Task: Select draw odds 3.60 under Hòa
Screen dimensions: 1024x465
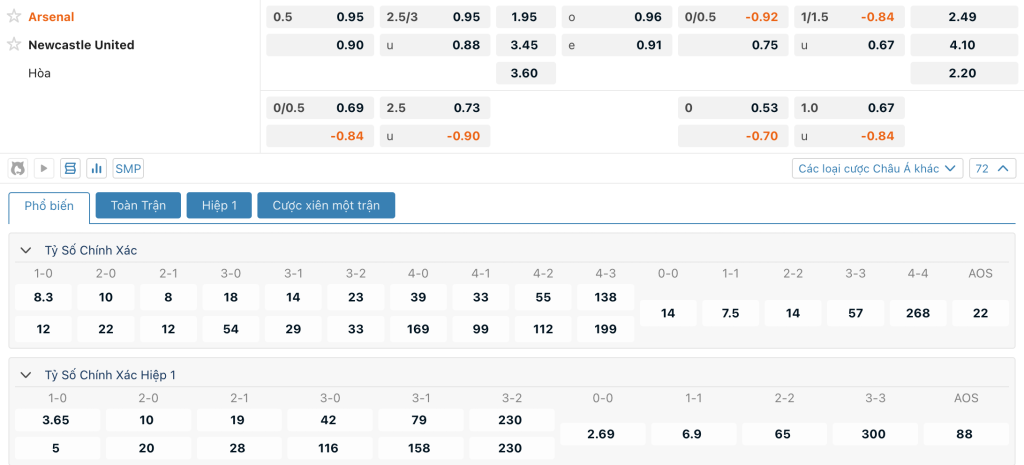Action: [525, 73]
